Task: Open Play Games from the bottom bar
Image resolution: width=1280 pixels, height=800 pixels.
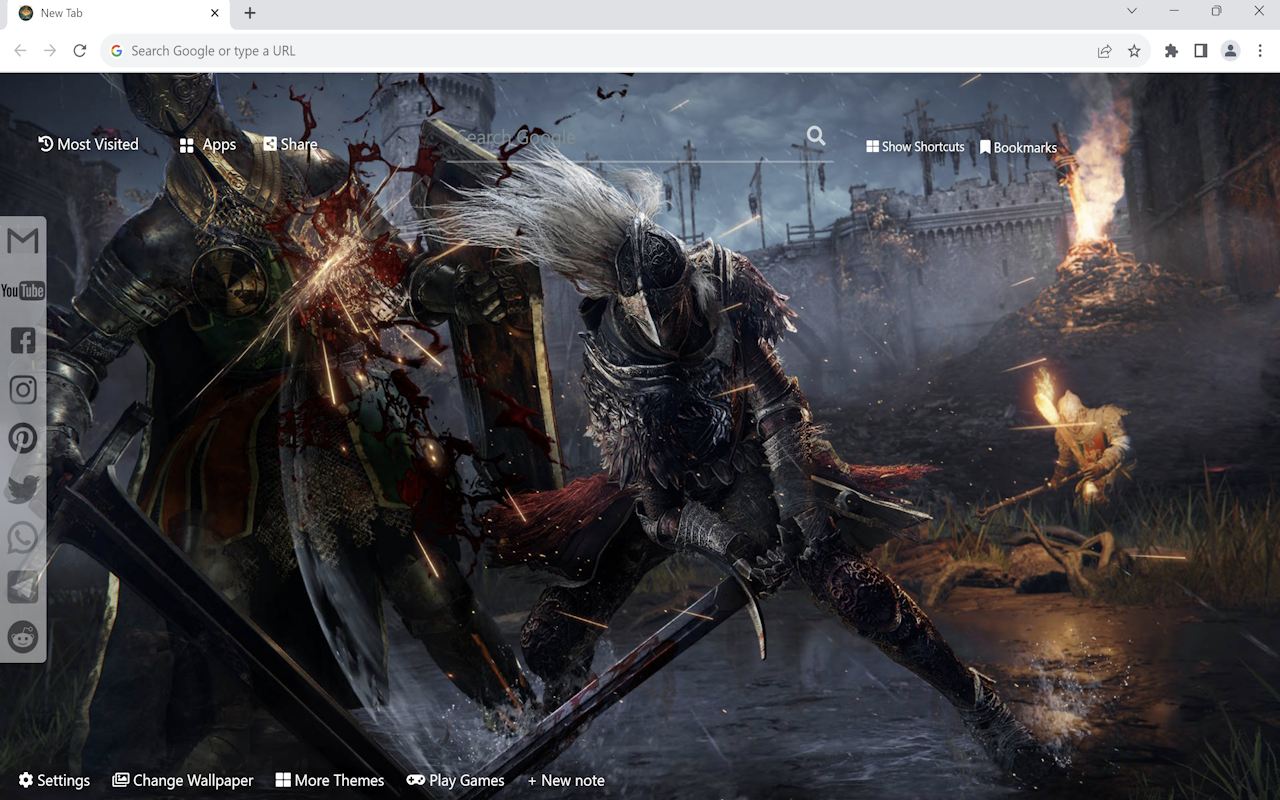Action: click(x=455, y=780)
